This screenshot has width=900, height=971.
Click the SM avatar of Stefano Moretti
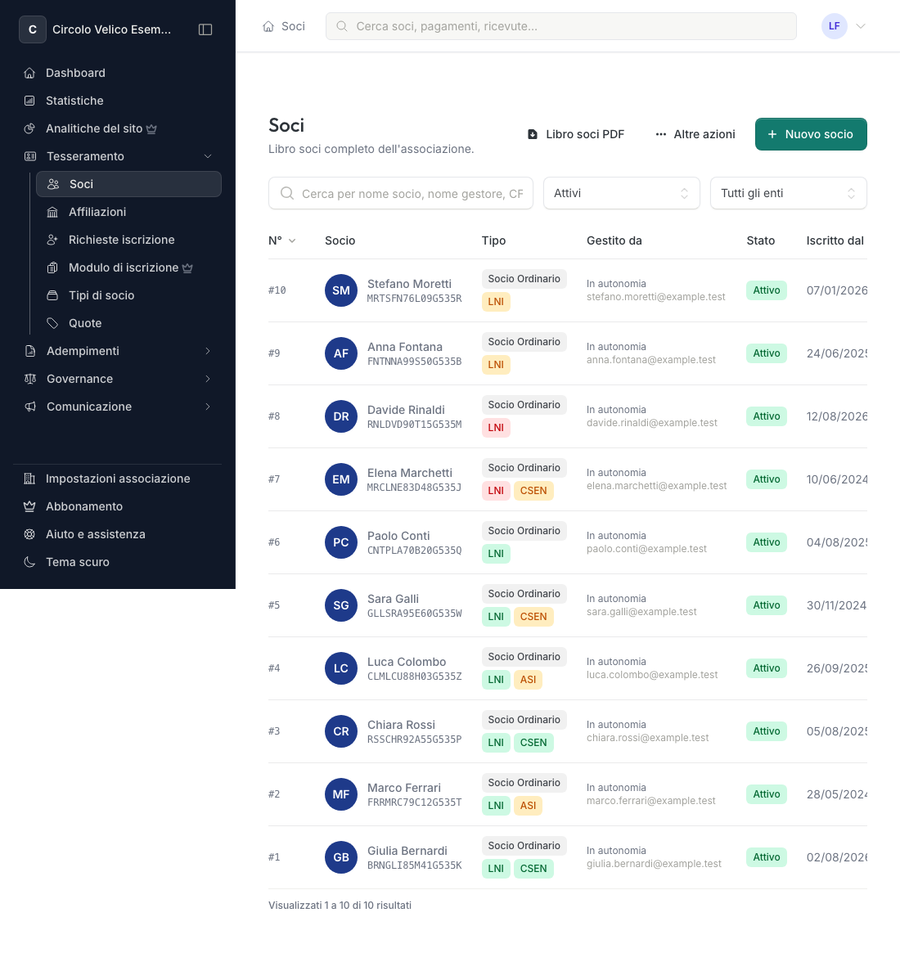tap(341, 290)
